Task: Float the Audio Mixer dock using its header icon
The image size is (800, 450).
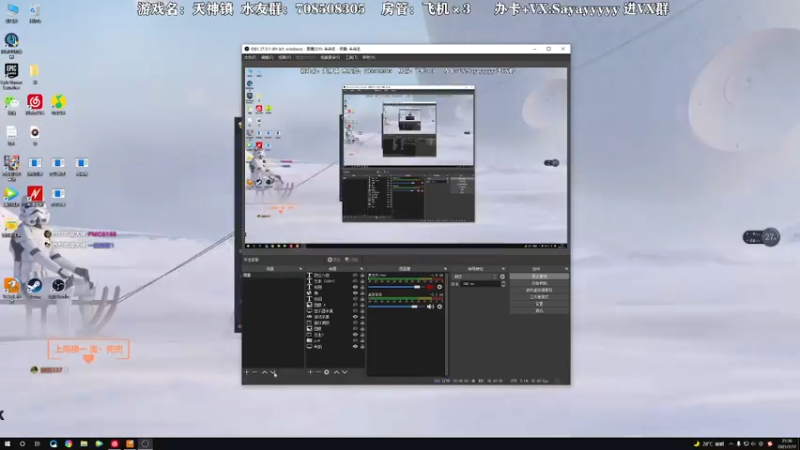Action: click(x=445, y=269)
